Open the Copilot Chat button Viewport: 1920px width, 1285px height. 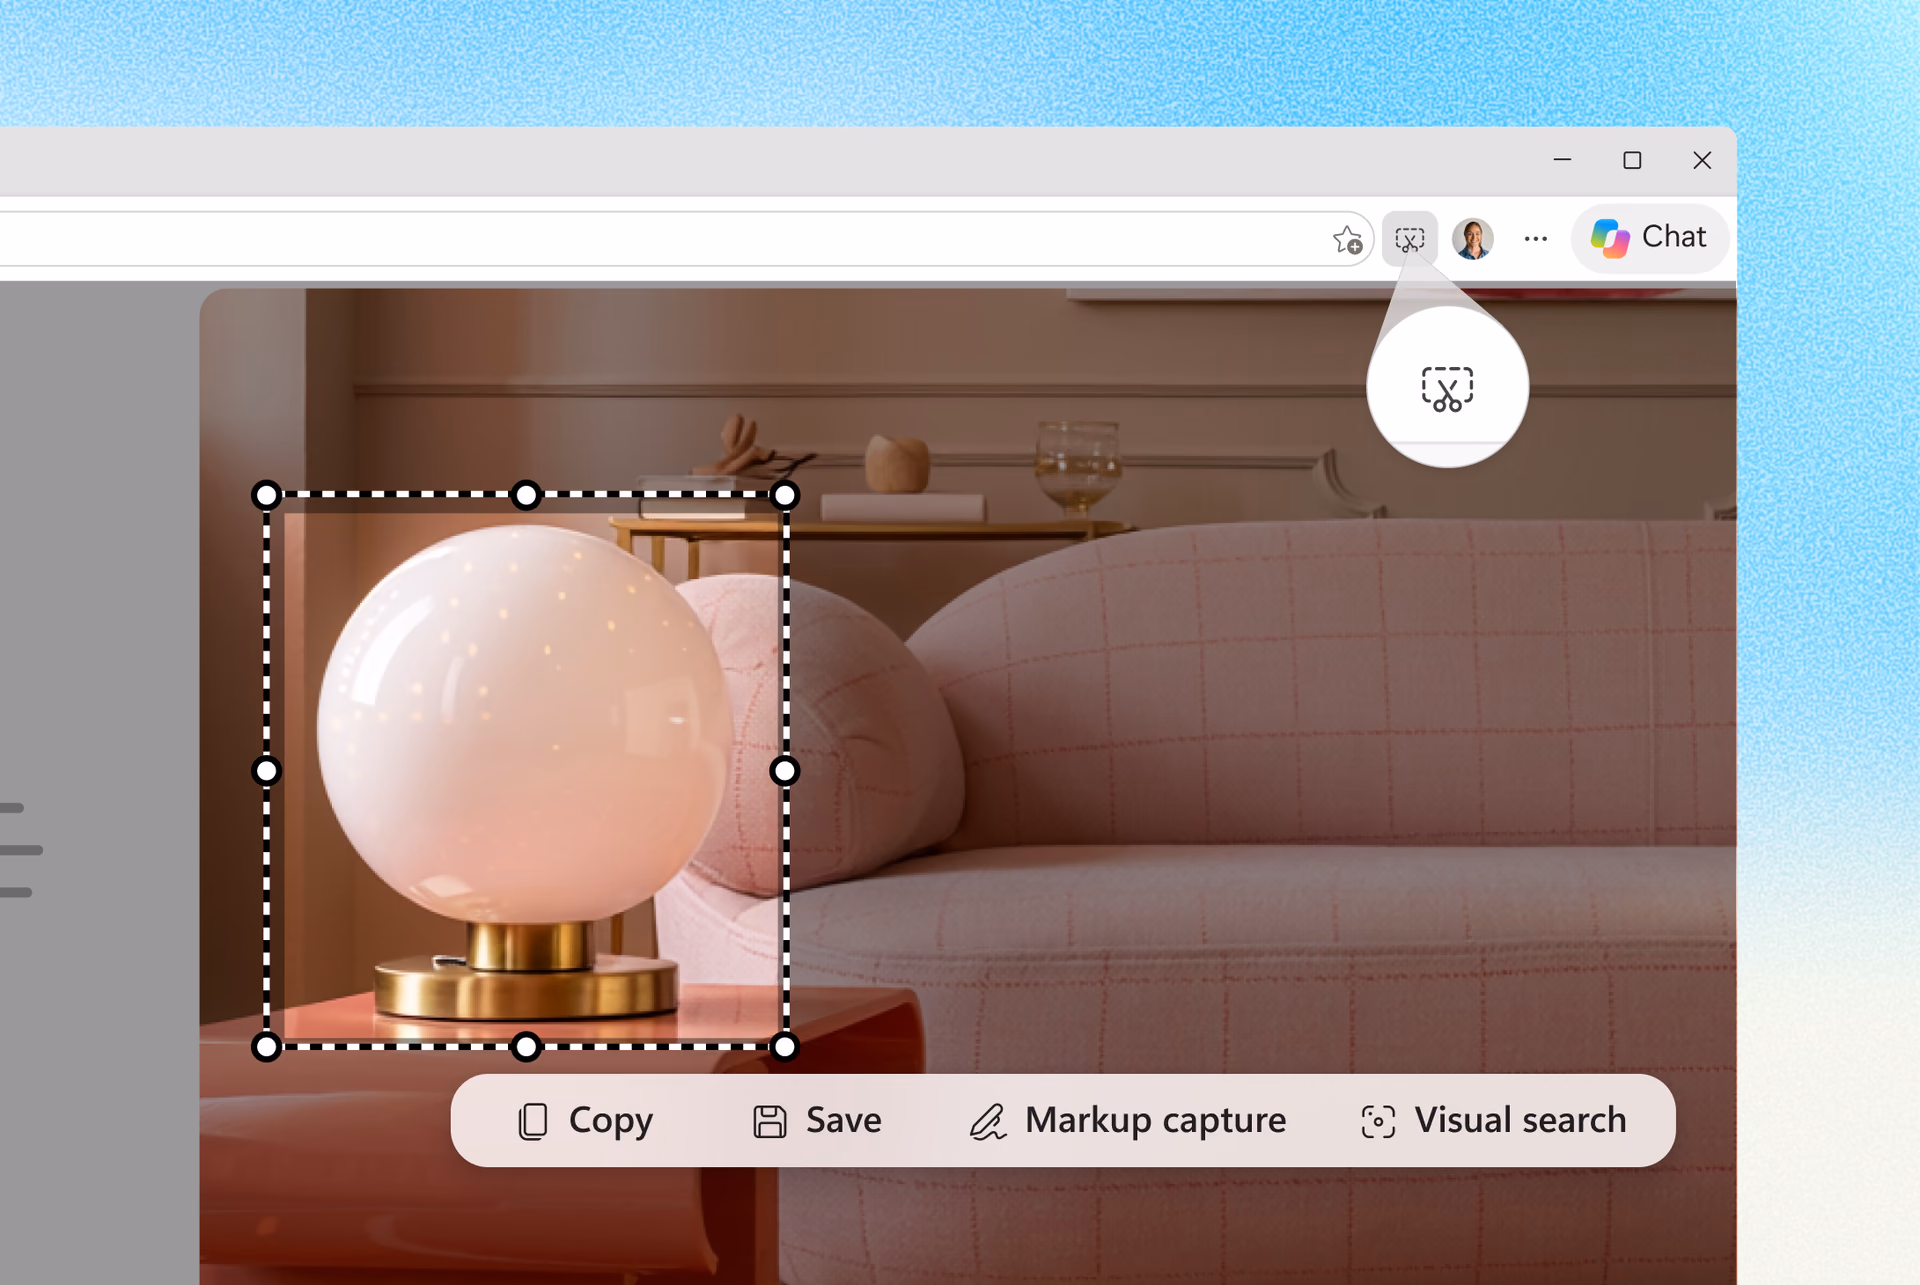click(1649, 238)
